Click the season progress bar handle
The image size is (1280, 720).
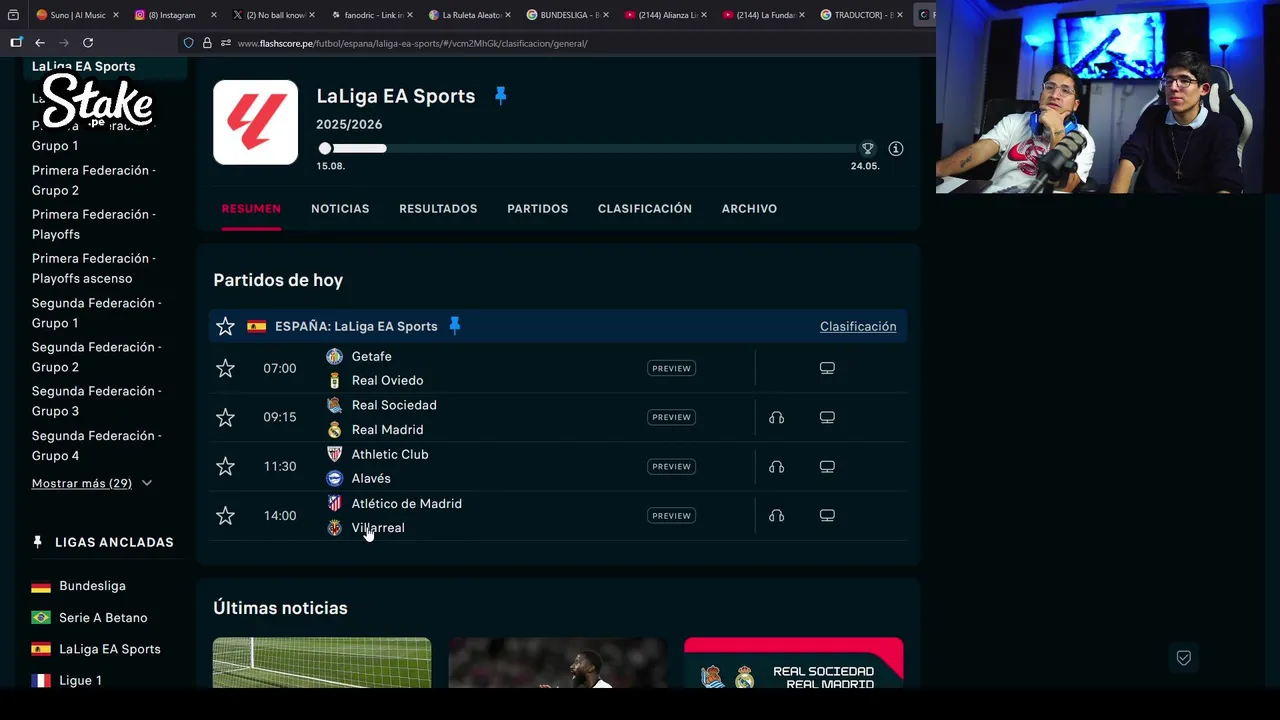point(325,148)
